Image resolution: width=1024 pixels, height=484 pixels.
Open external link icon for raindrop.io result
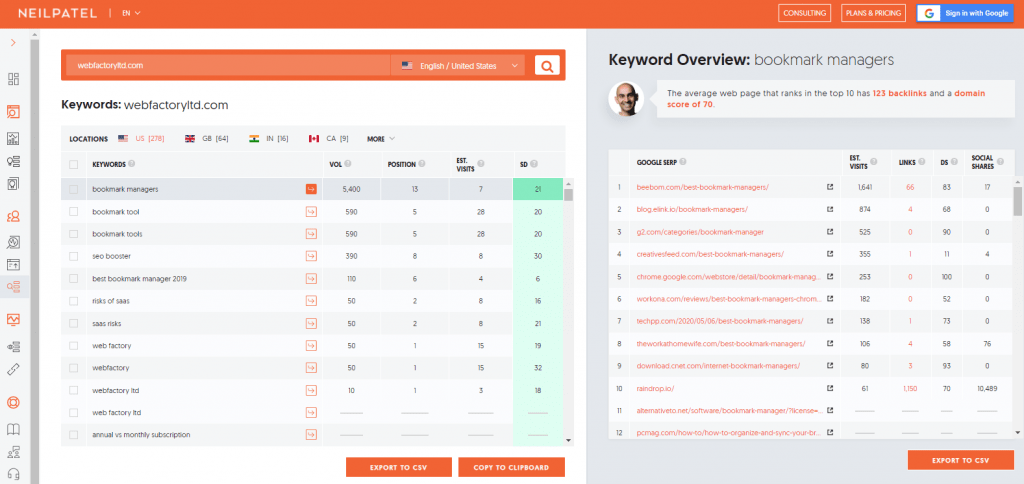pos(830,388)
